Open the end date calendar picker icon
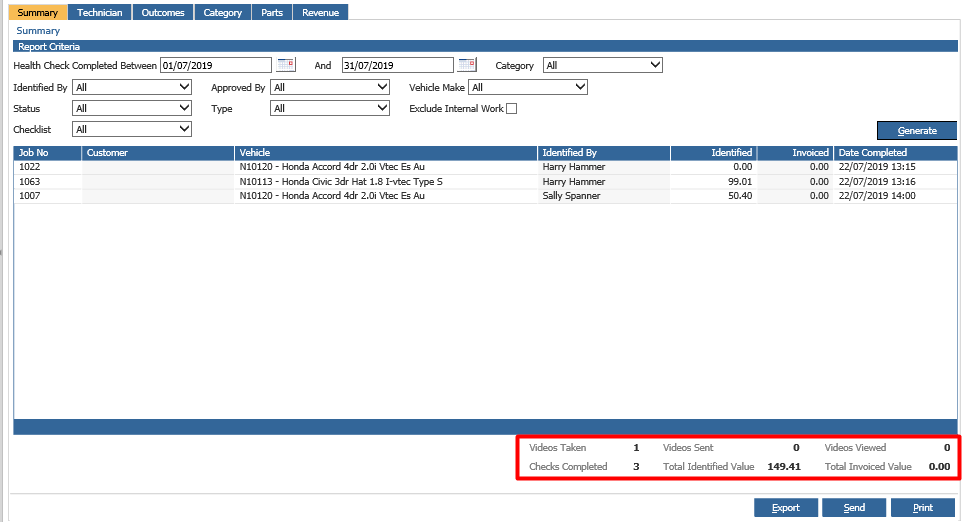 click(467, 65)
